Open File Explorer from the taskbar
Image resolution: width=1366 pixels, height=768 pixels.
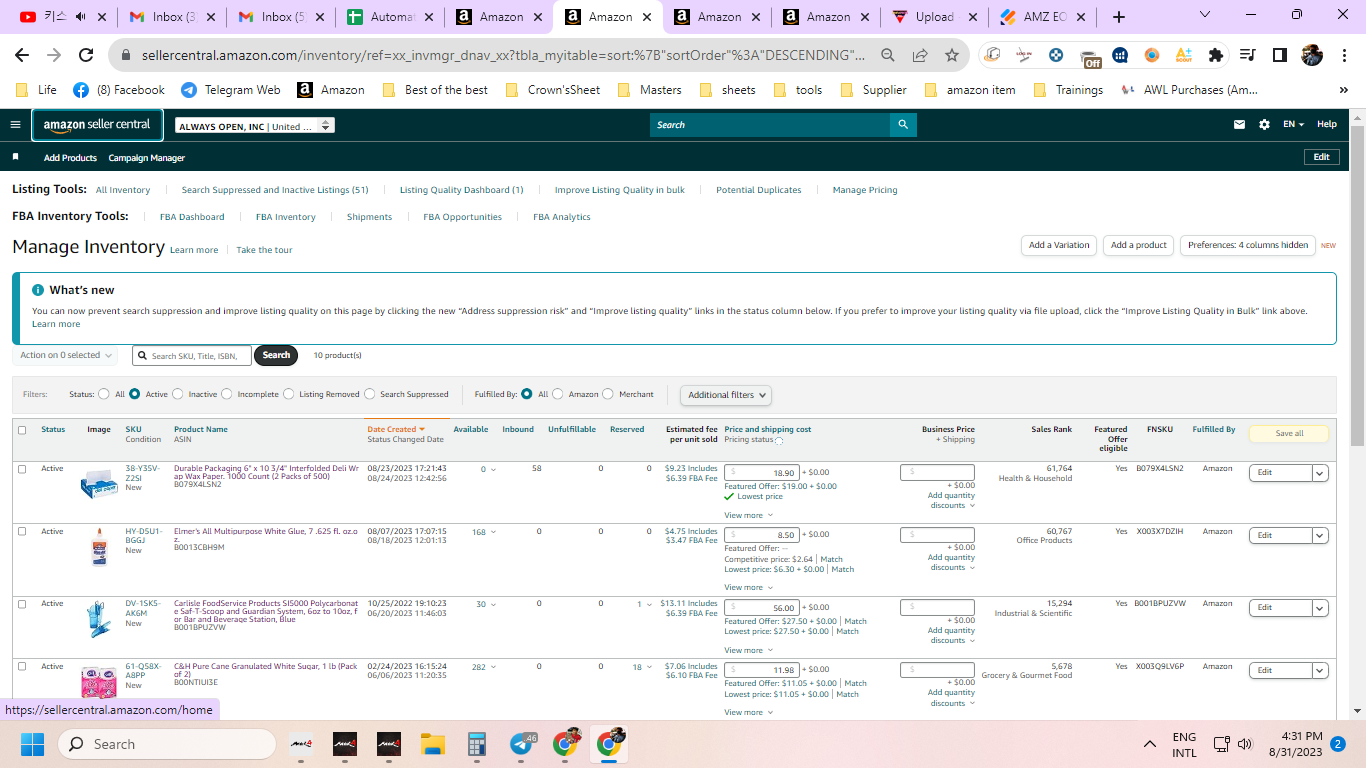point(432,744)
